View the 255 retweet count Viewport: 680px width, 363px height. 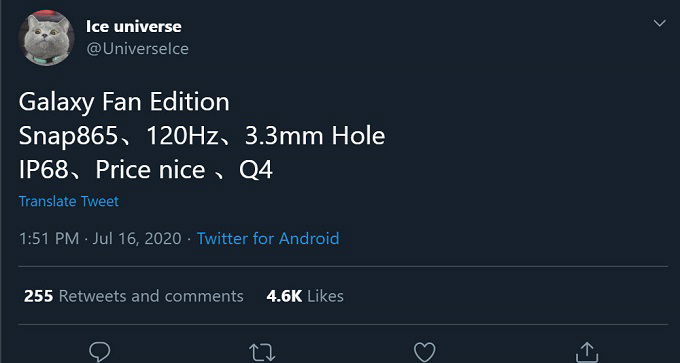39,296
